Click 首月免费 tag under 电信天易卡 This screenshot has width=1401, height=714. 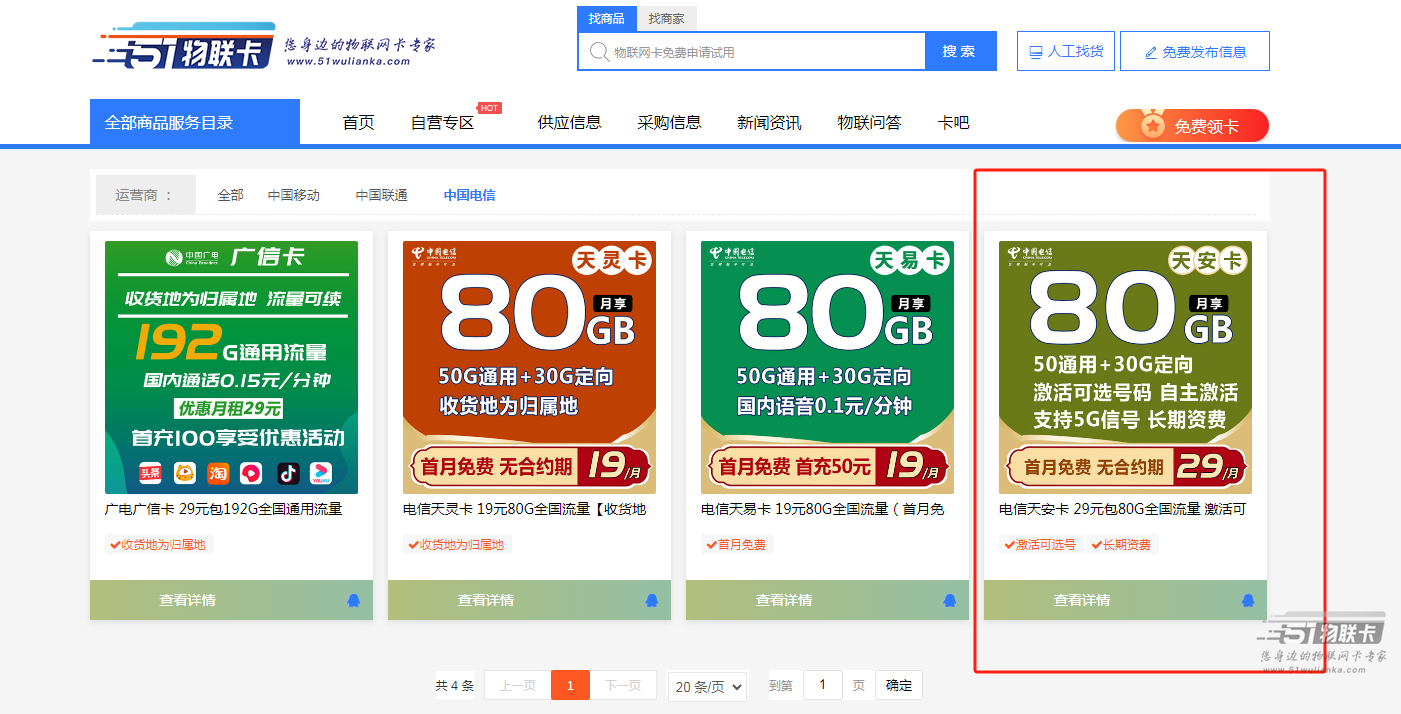[737, 545]
